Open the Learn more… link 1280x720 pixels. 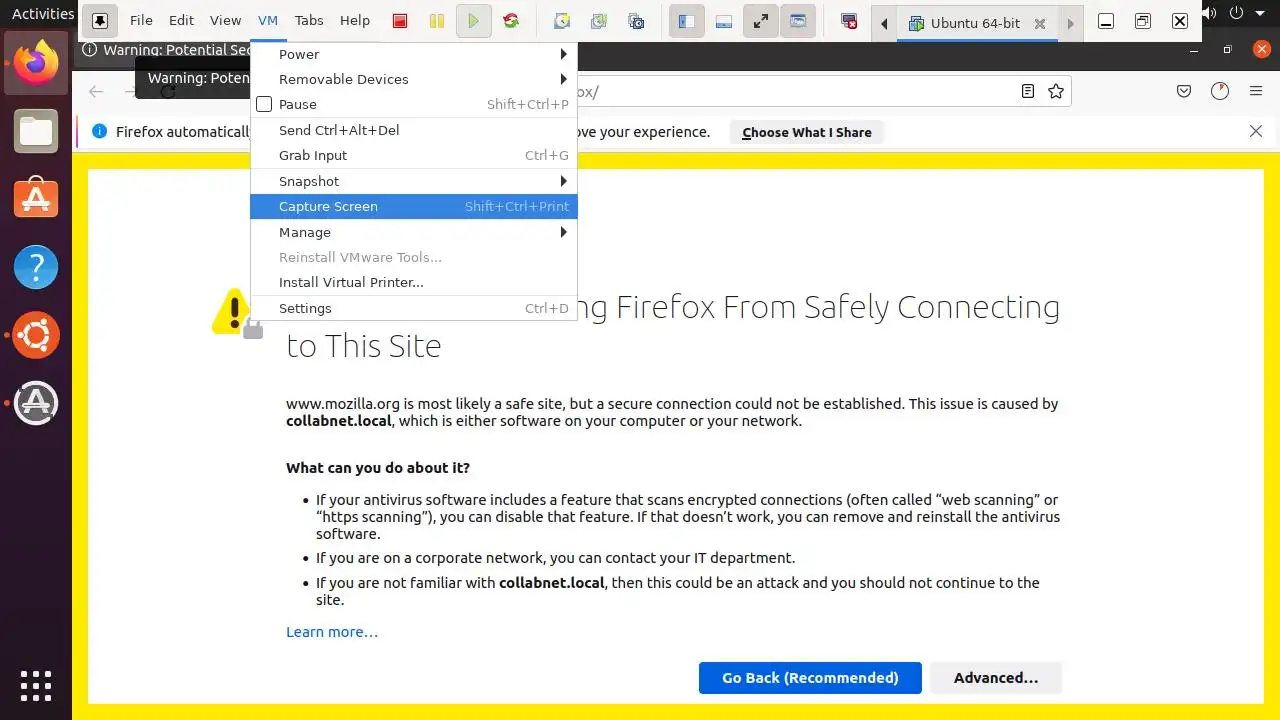[332, 632]
